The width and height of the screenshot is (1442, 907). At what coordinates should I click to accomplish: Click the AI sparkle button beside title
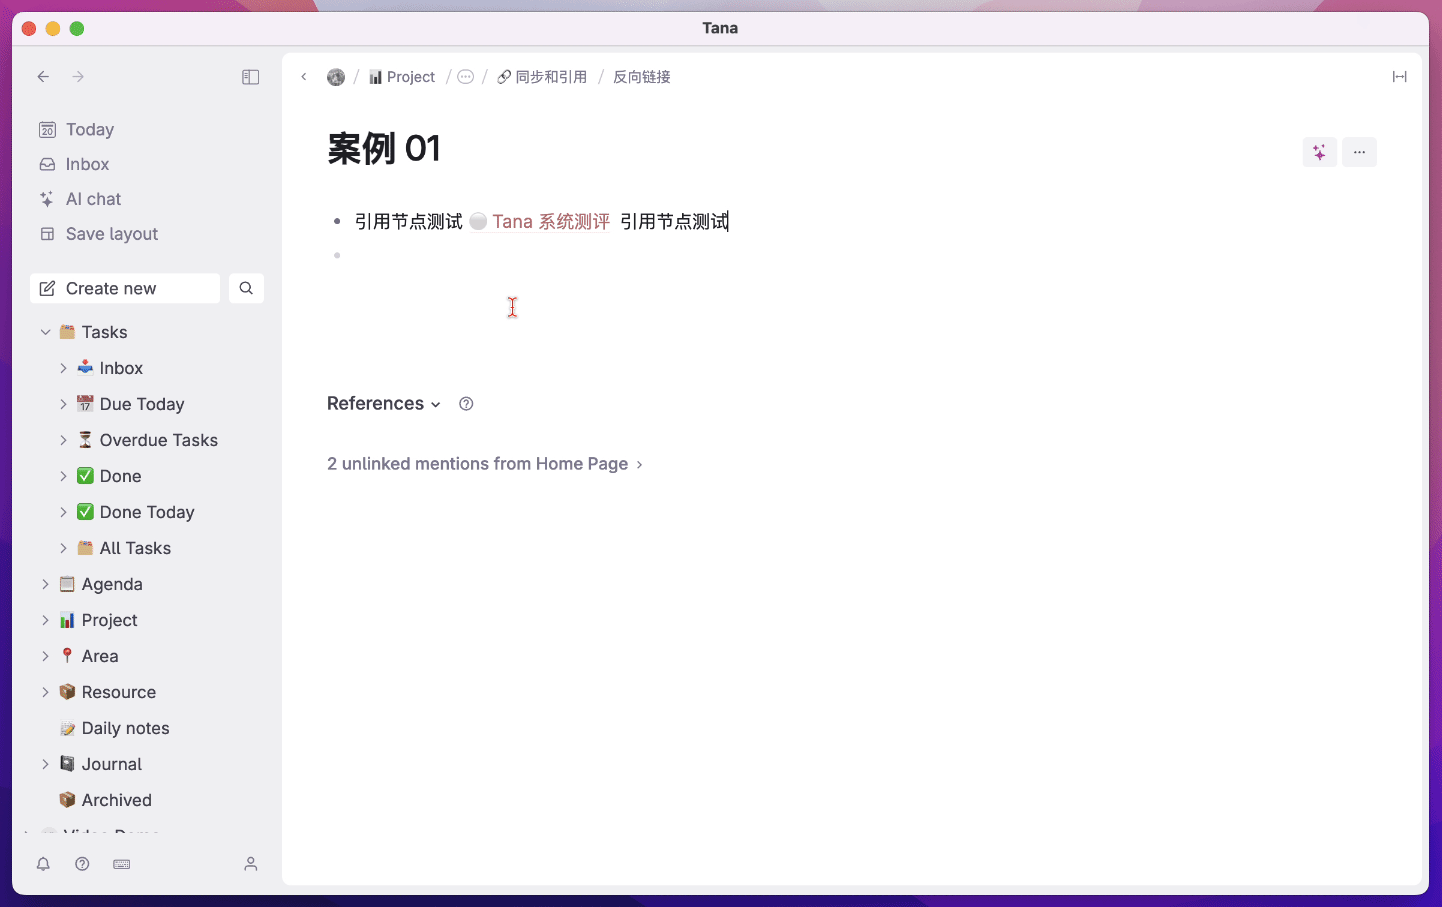tap(1319, 152)
